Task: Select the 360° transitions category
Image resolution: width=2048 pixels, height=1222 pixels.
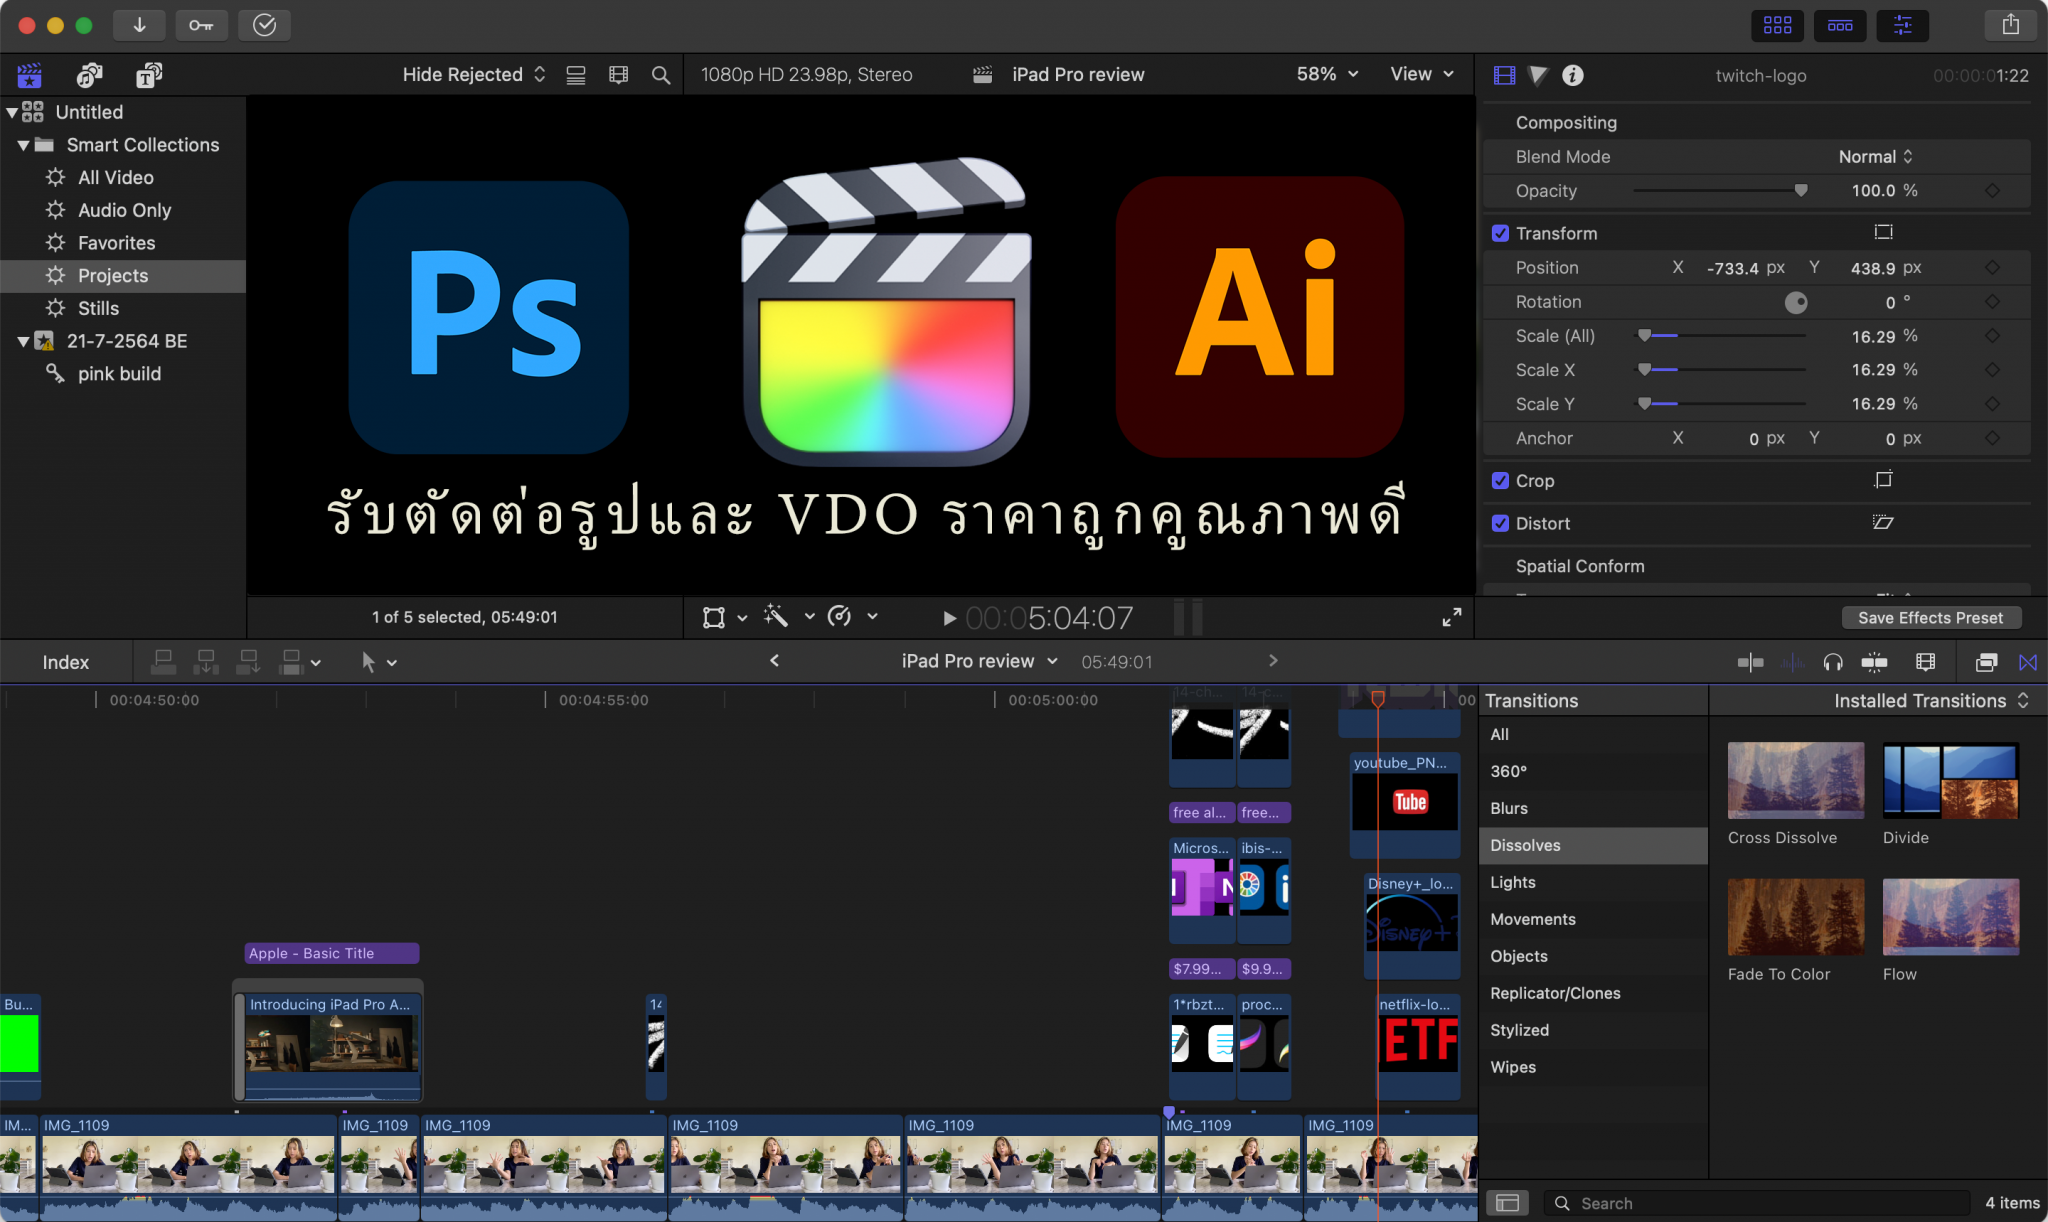Action: (x=1593, y=771)
